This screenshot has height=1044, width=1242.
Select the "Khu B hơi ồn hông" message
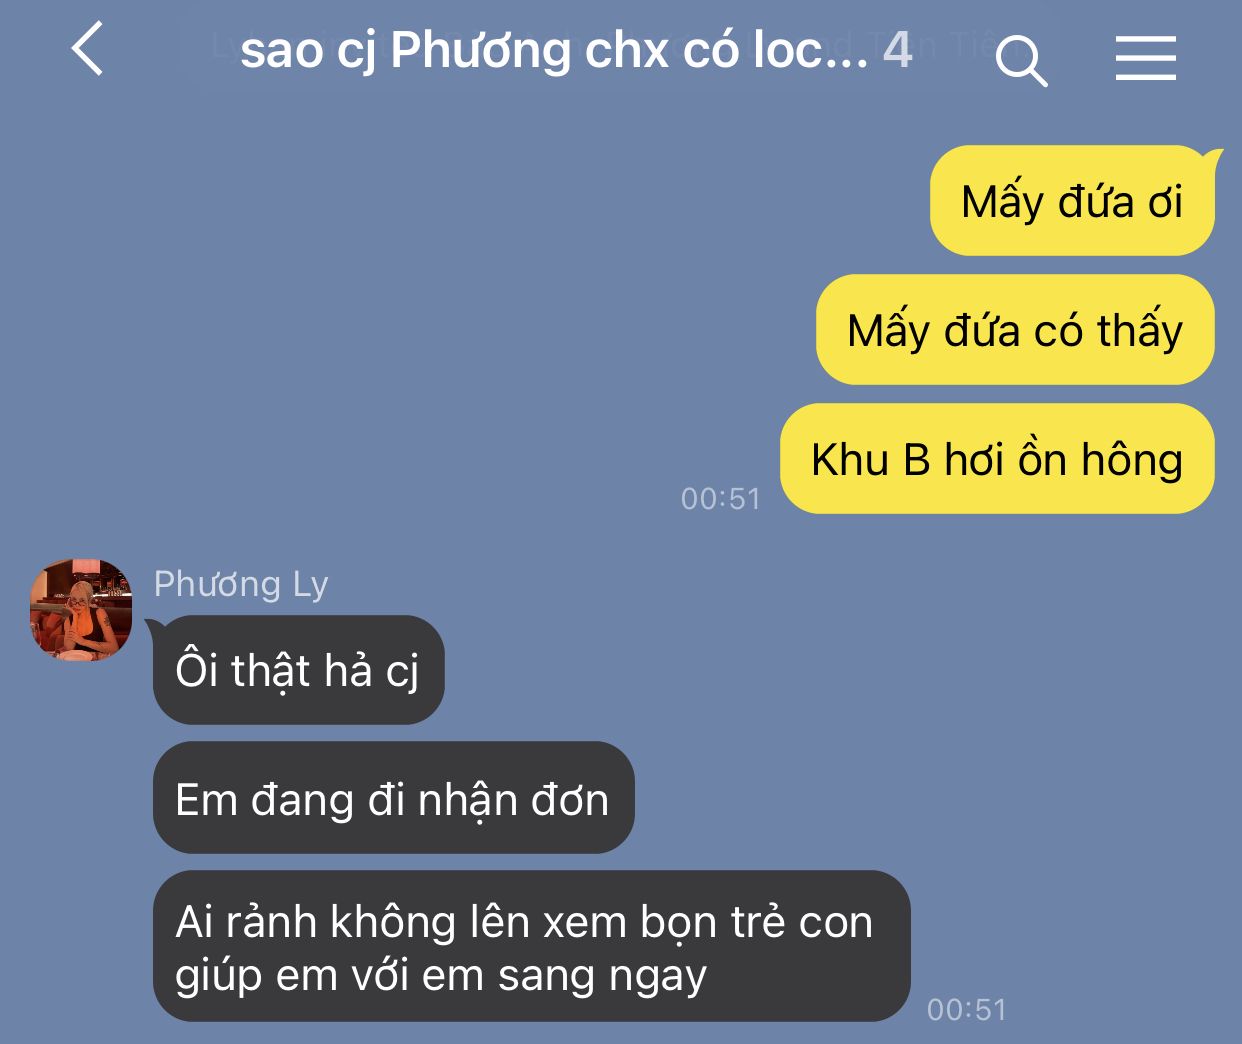click(997, 459)
